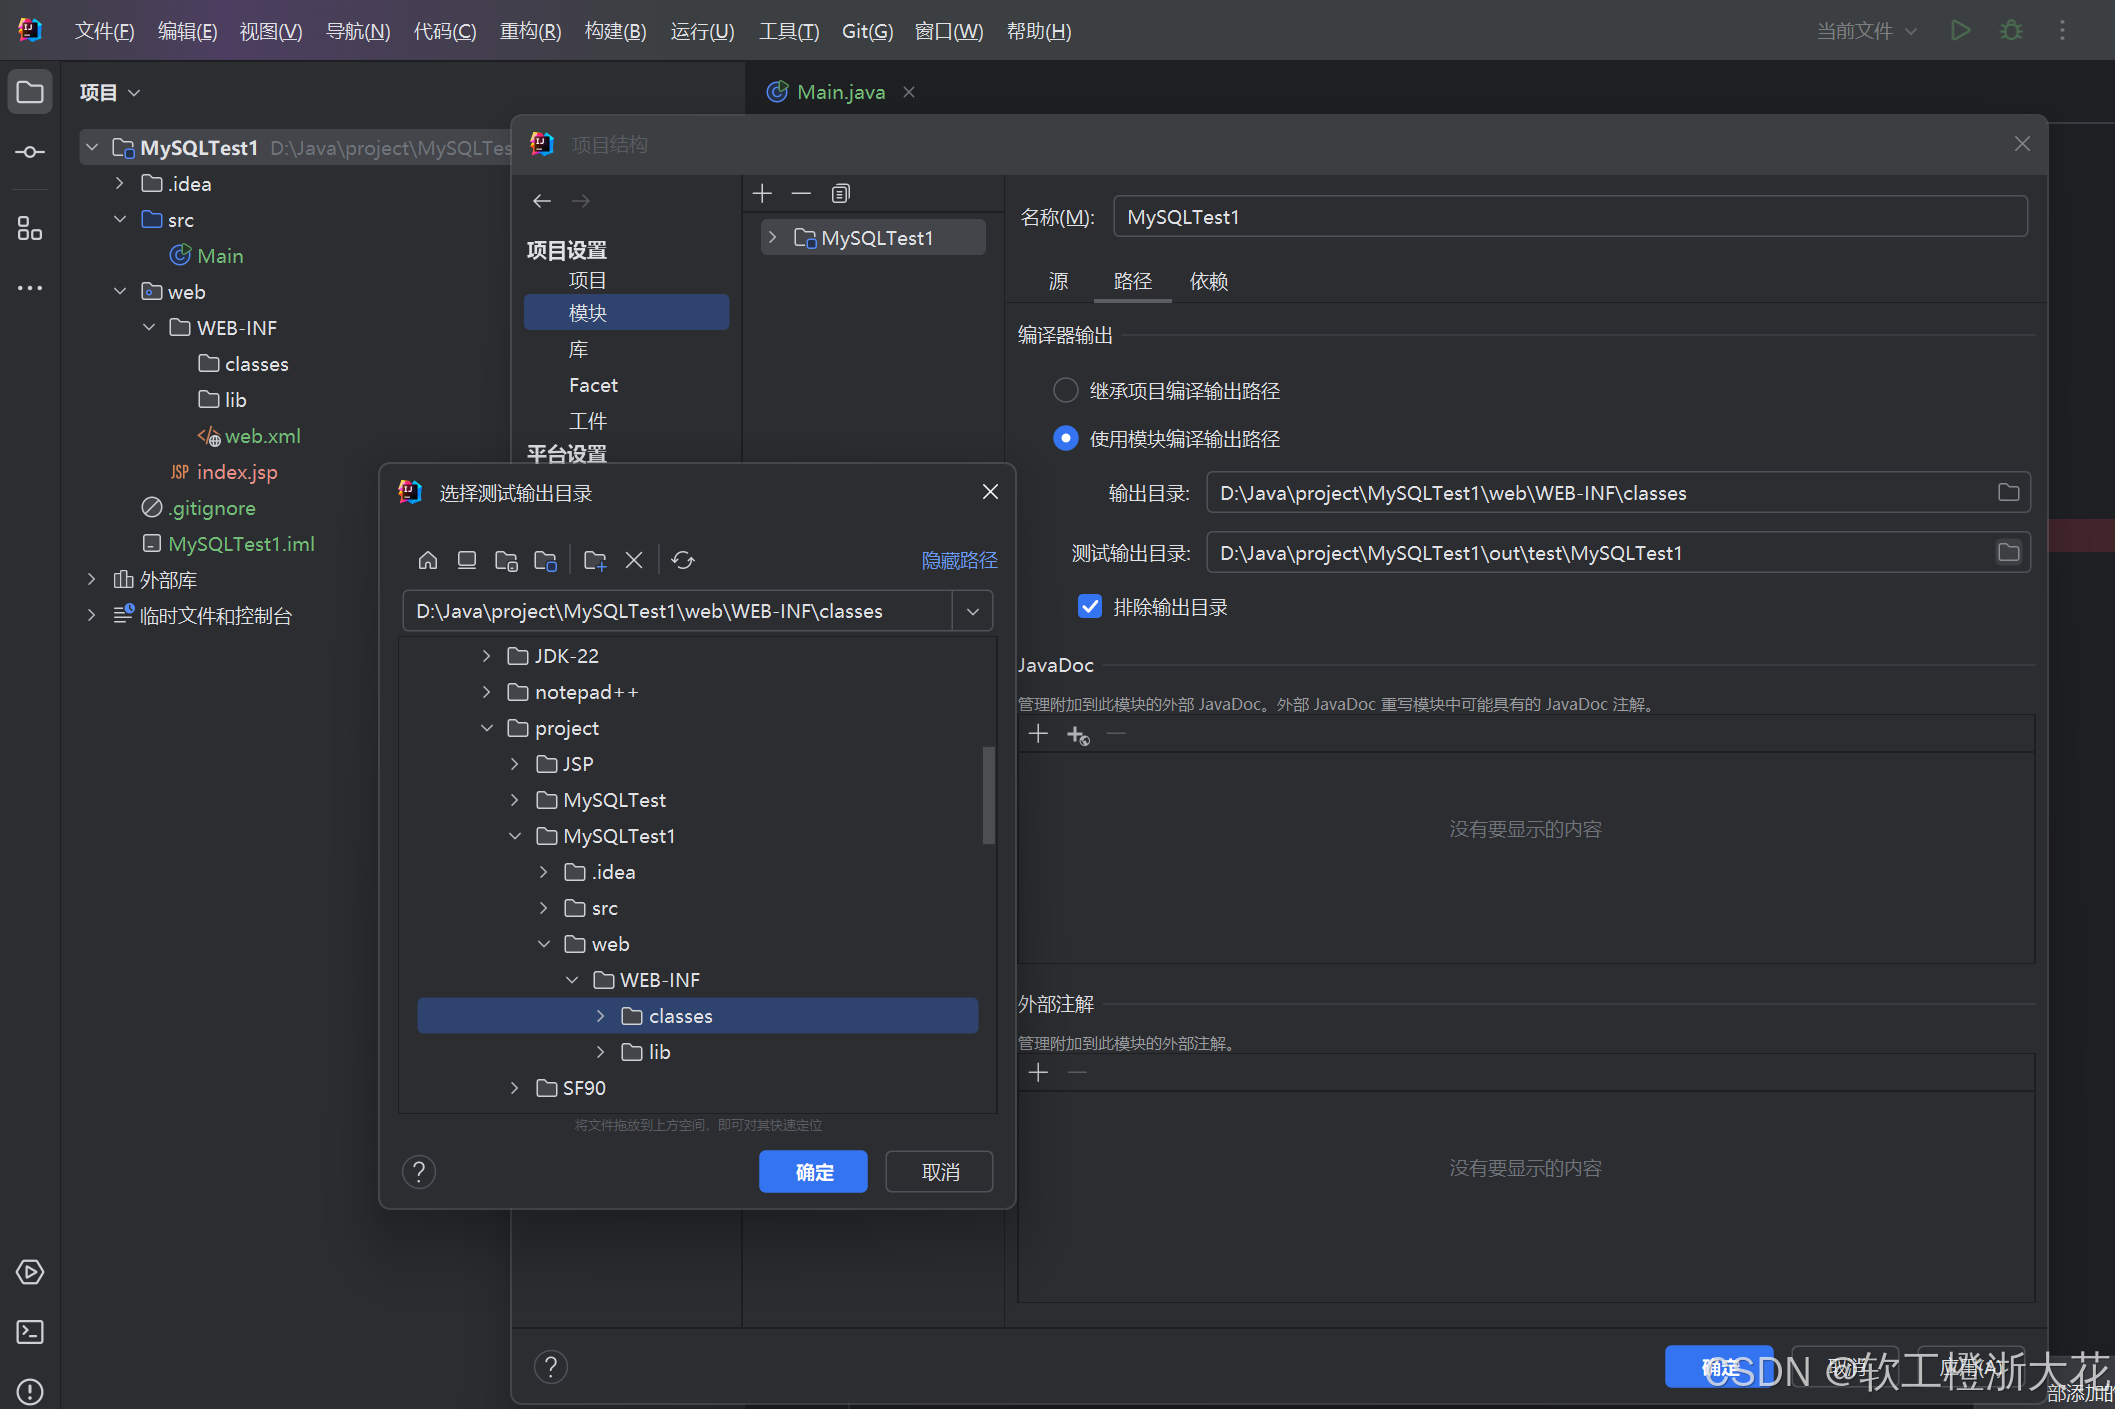Click the 名称 input field

(x=1570, y=217)
